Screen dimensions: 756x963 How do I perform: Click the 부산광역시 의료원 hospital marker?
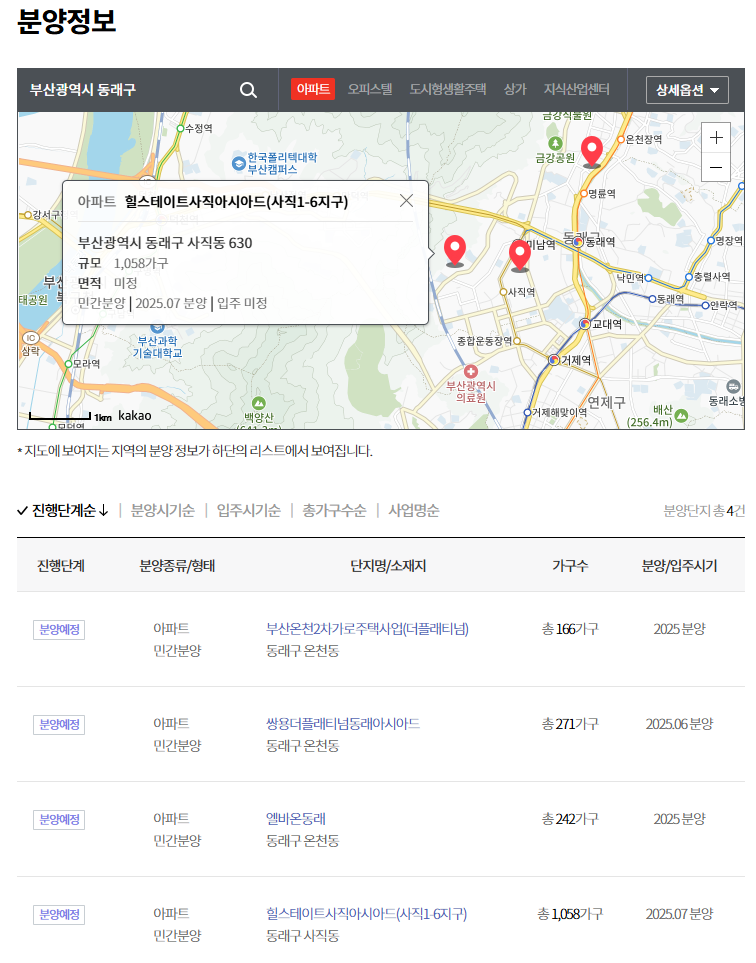click(x=471, y=372)
